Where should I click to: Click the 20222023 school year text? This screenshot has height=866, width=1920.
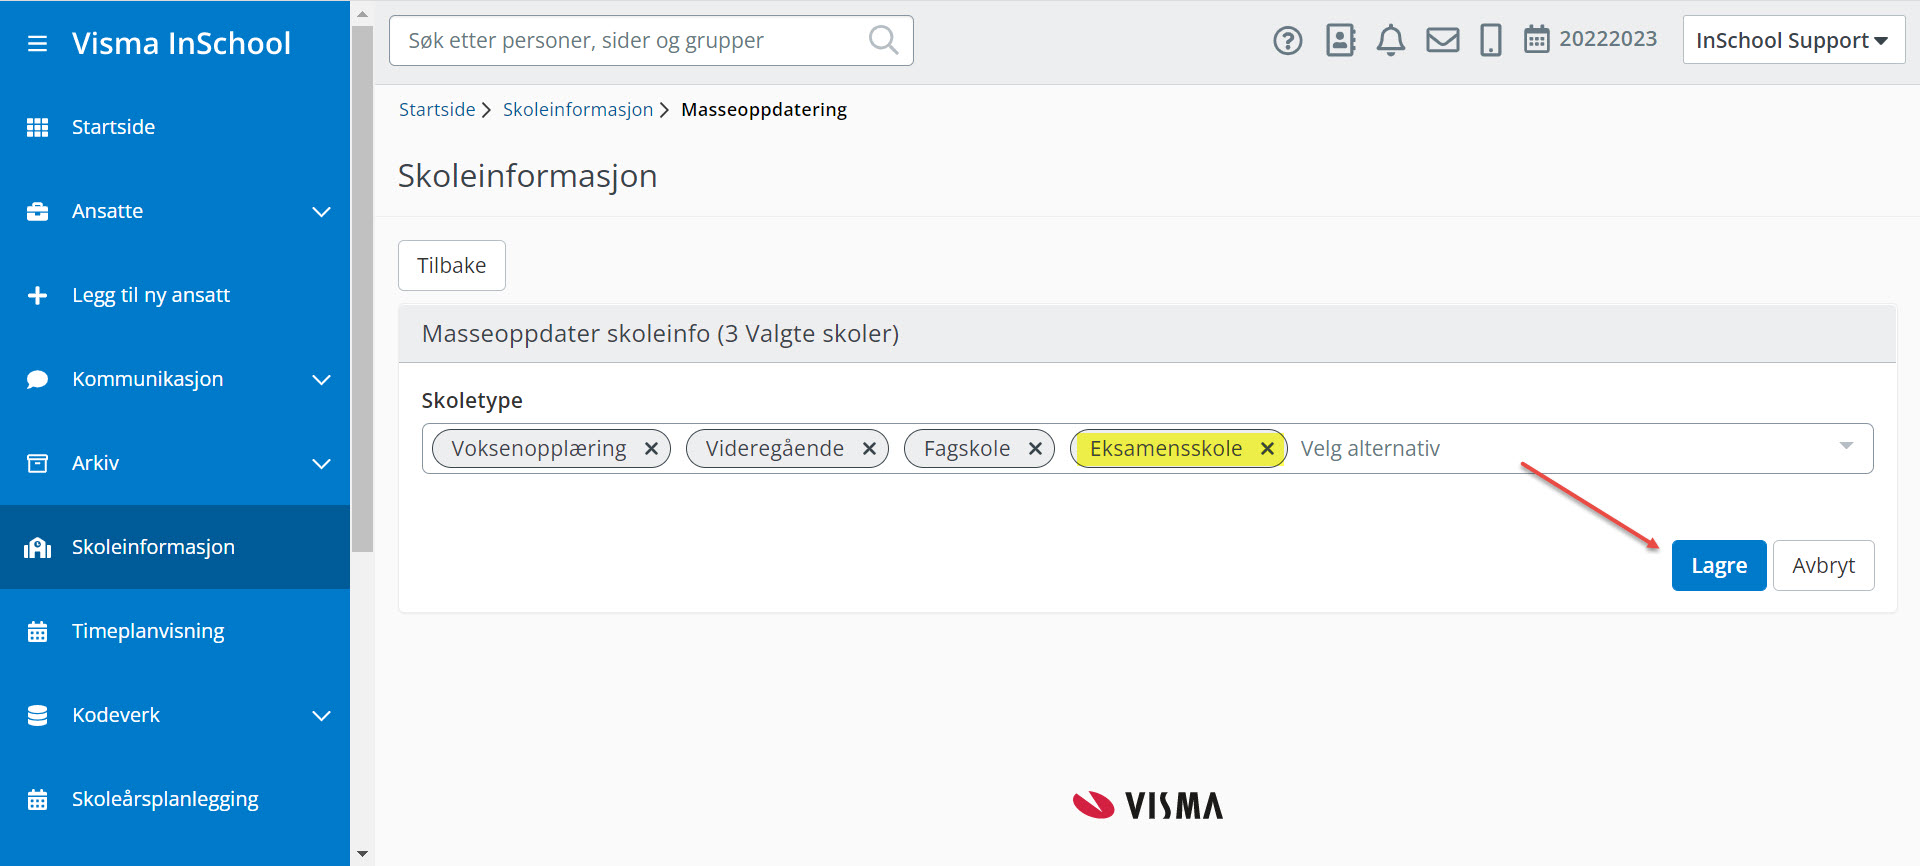click(x=1608, y=39)
